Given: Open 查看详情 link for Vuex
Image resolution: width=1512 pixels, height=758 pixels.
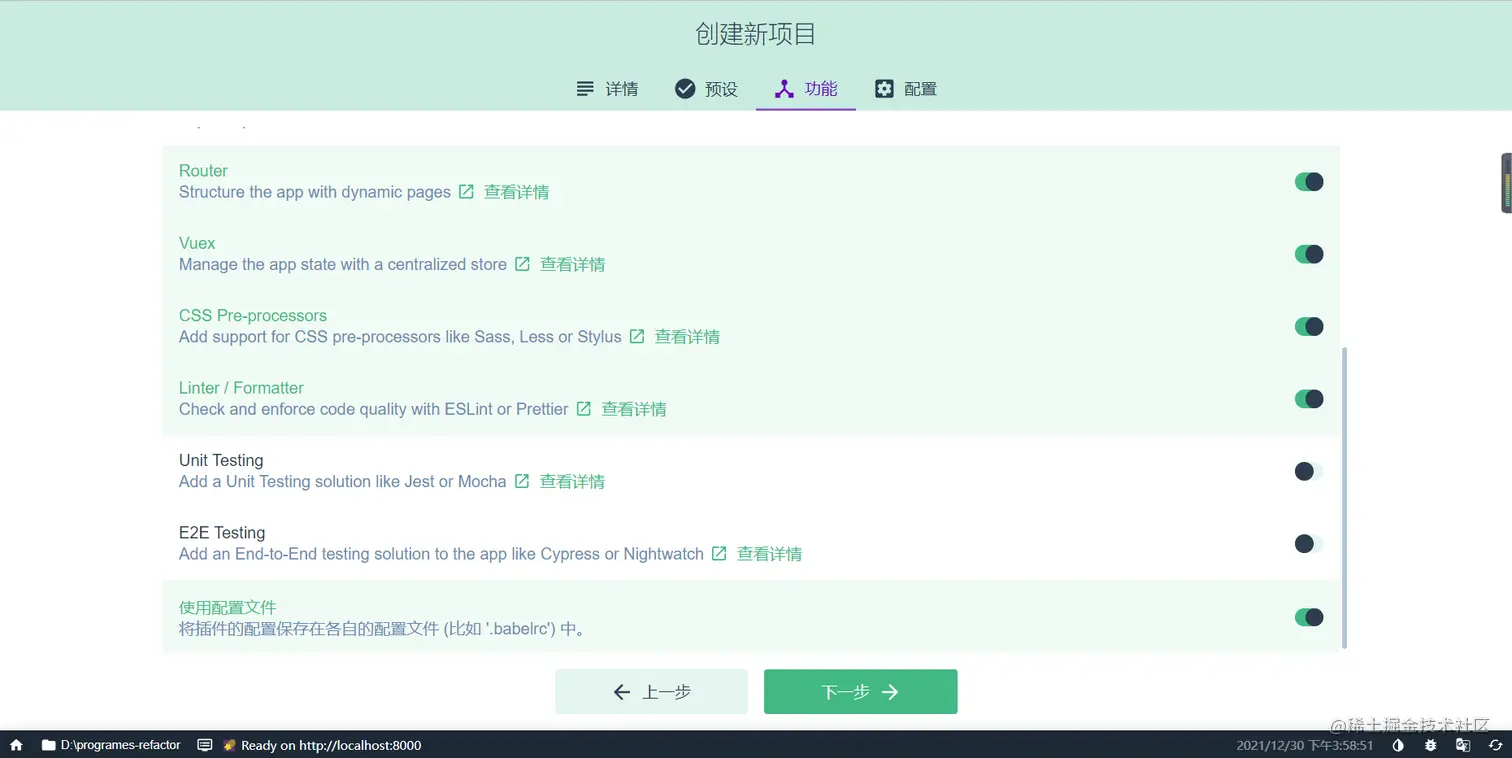Looking at the screenshot, I should (x=572, y=264).
